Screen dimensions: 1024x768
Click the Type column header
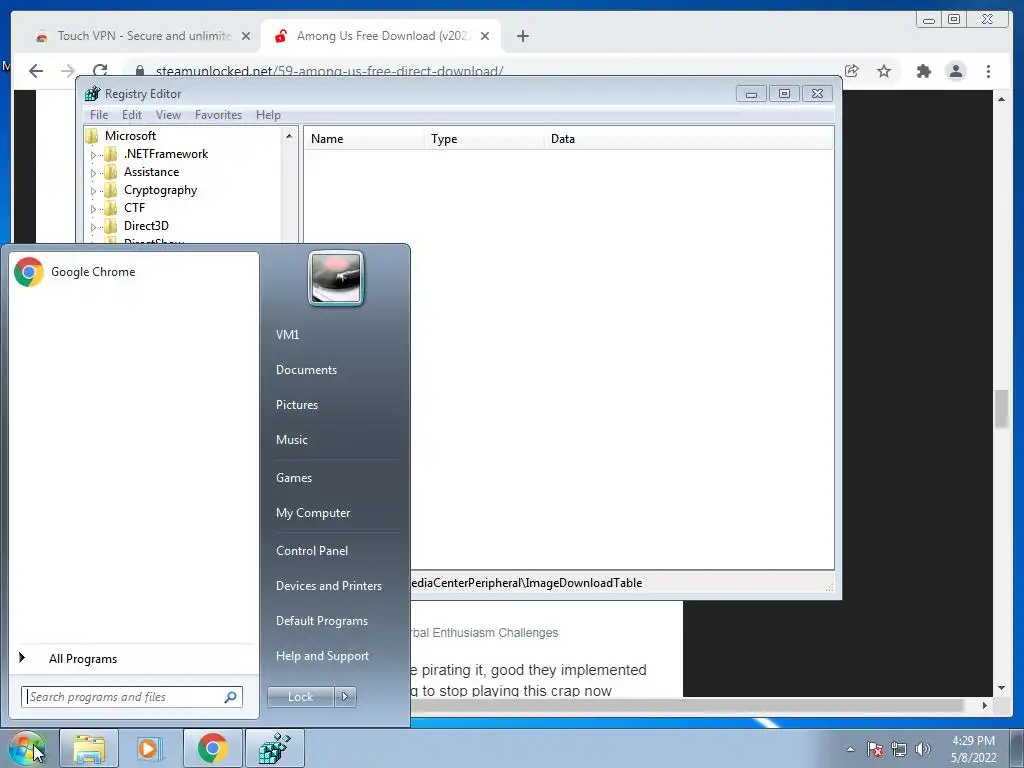click(x=484, y=139)
